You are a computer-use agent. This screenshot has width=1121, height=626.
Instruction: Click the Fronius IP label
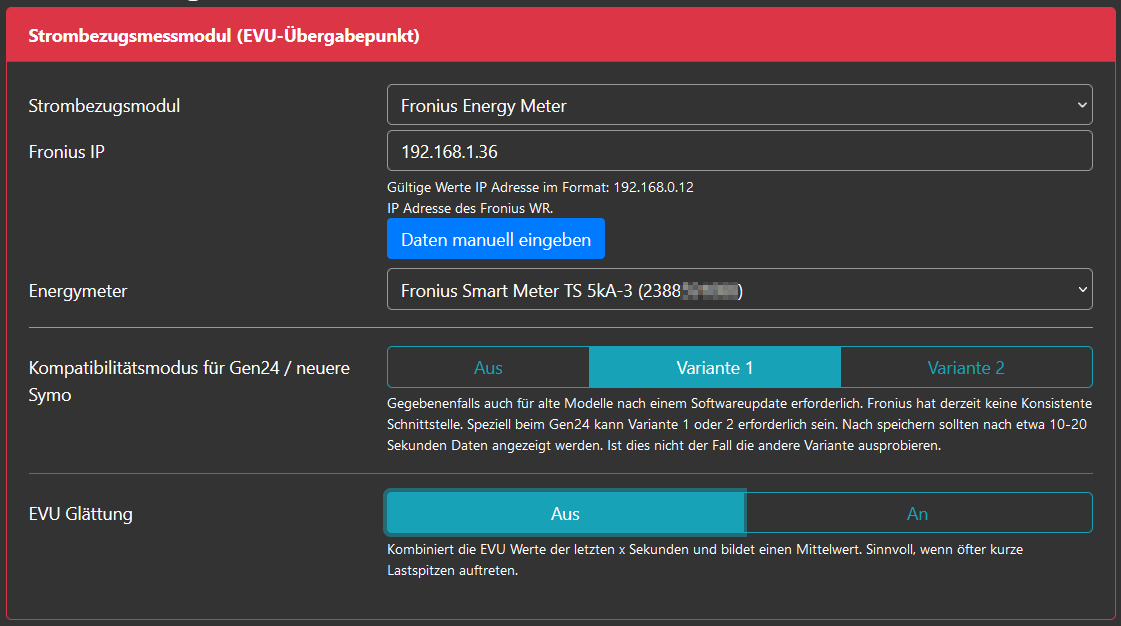[x=67, y=151]
